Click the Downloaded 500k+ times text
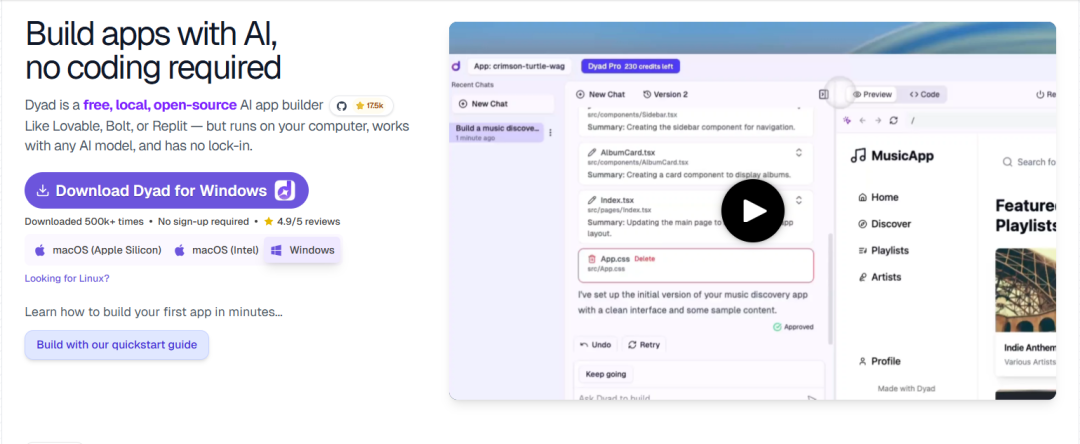The width and height of the screenshot is (1080, 444). click(x=84, y=222)
